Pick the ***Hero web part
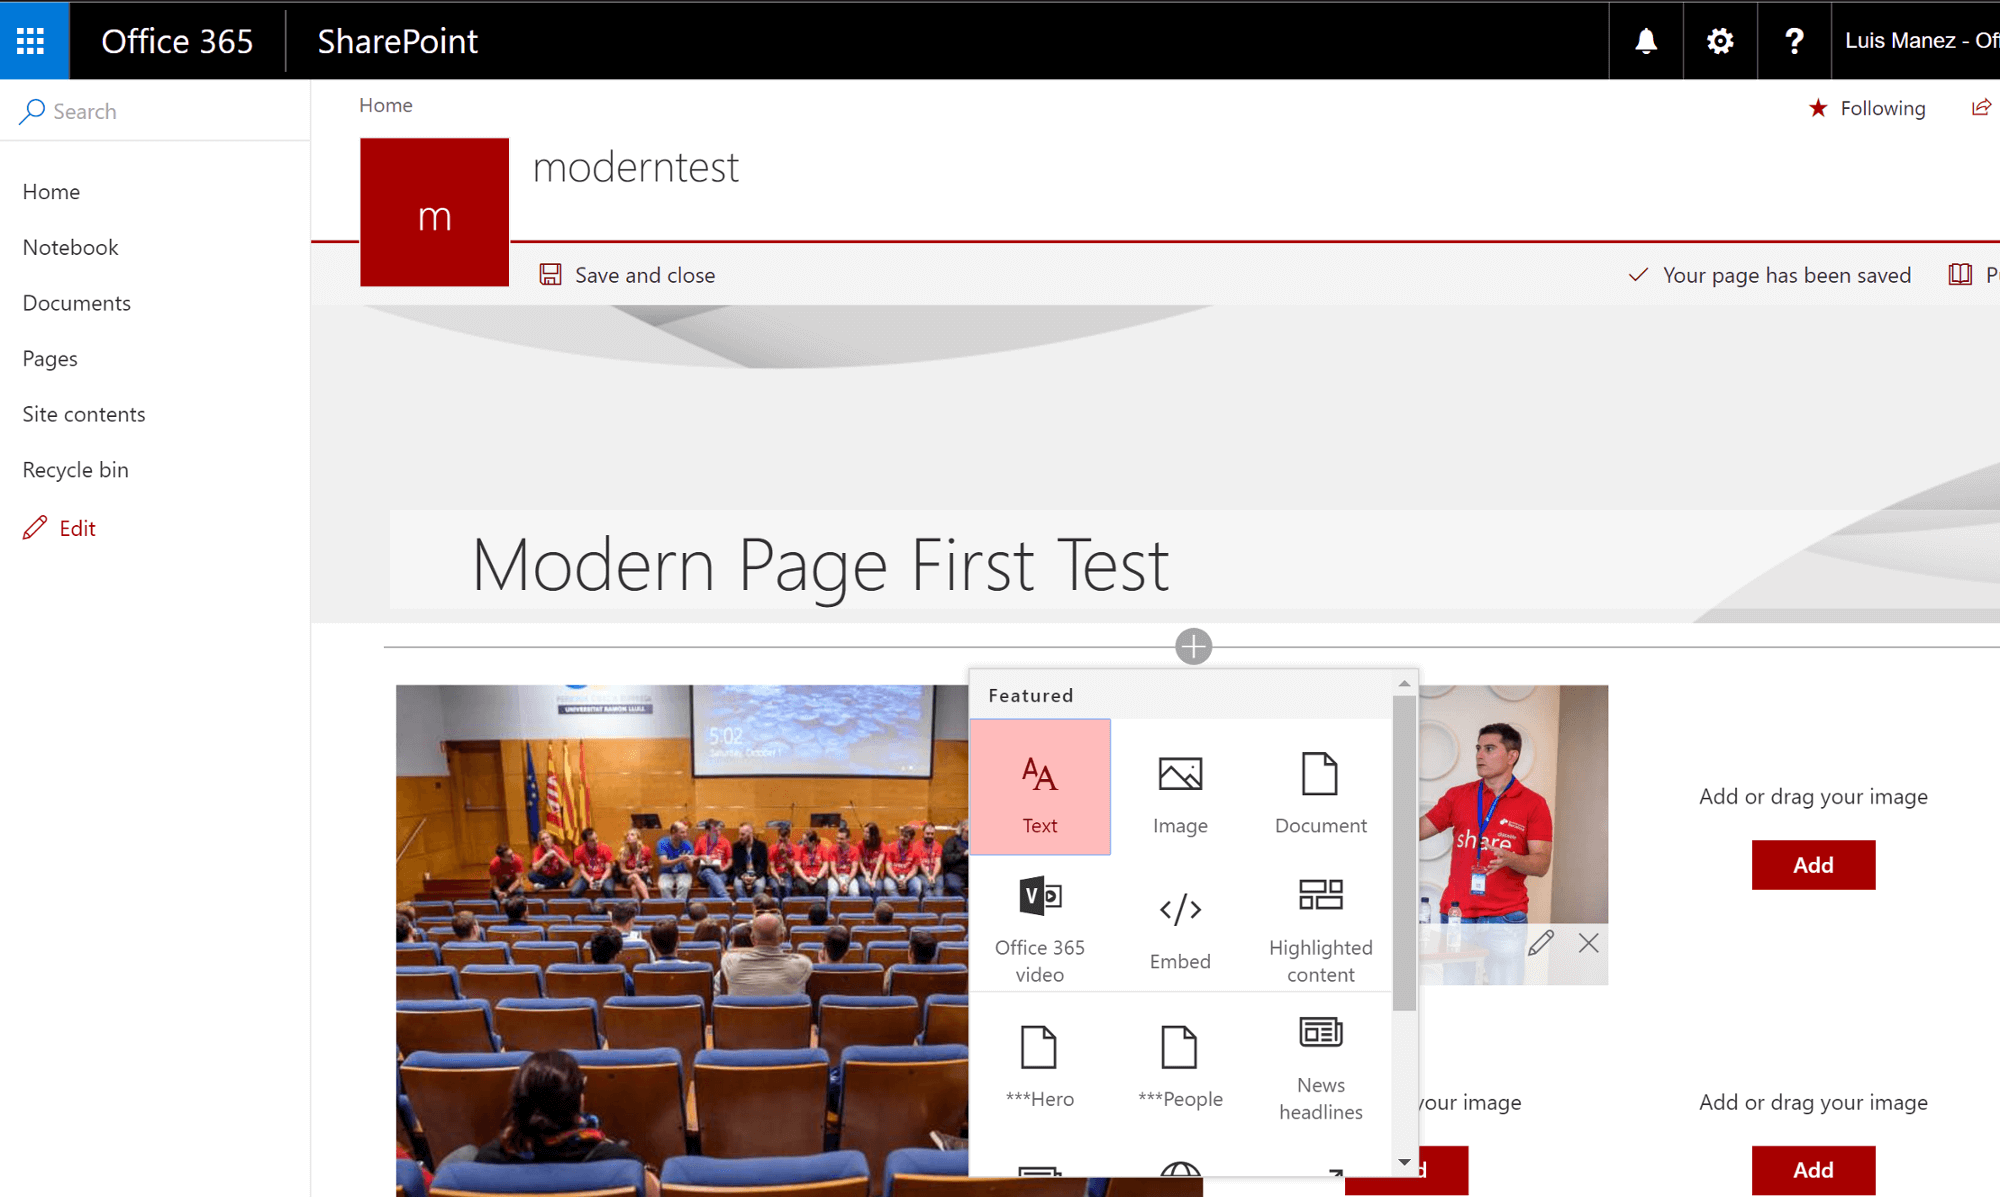Viewport: 2000px width, 1197px height. tap(1040, 1060)
